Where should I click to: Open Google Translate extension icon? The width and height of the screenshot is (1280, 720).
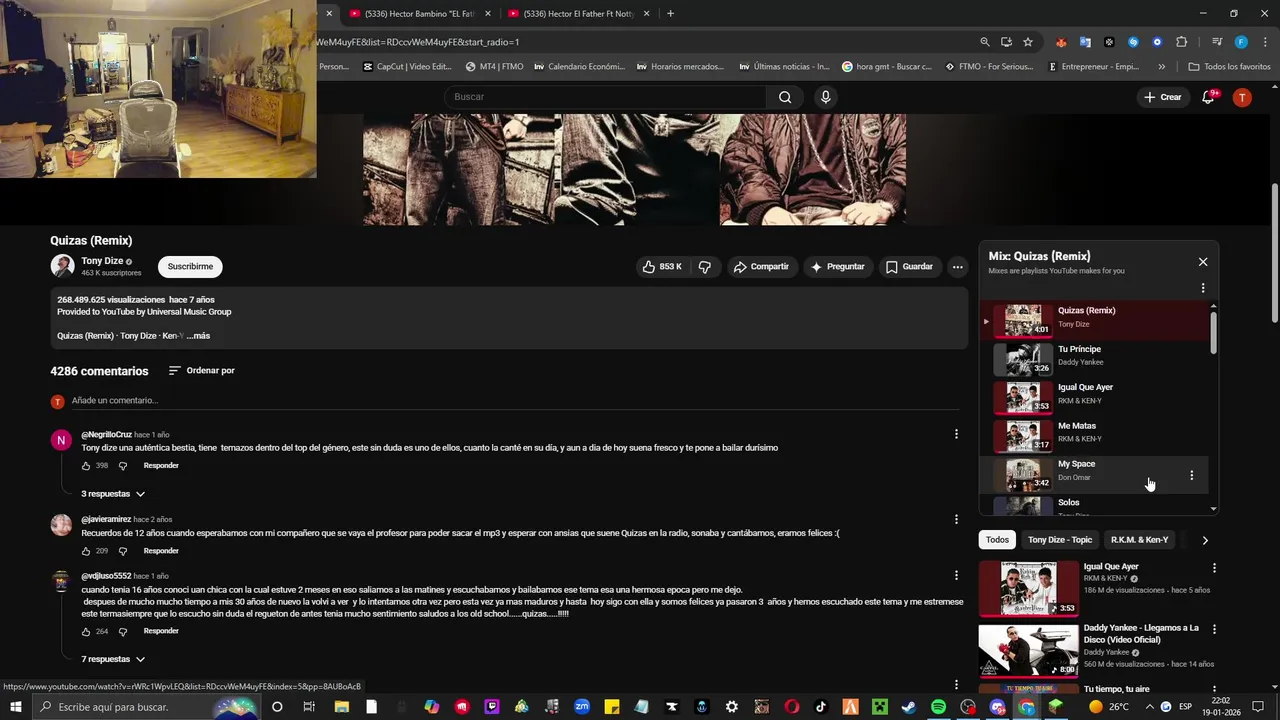(1085, 42)
